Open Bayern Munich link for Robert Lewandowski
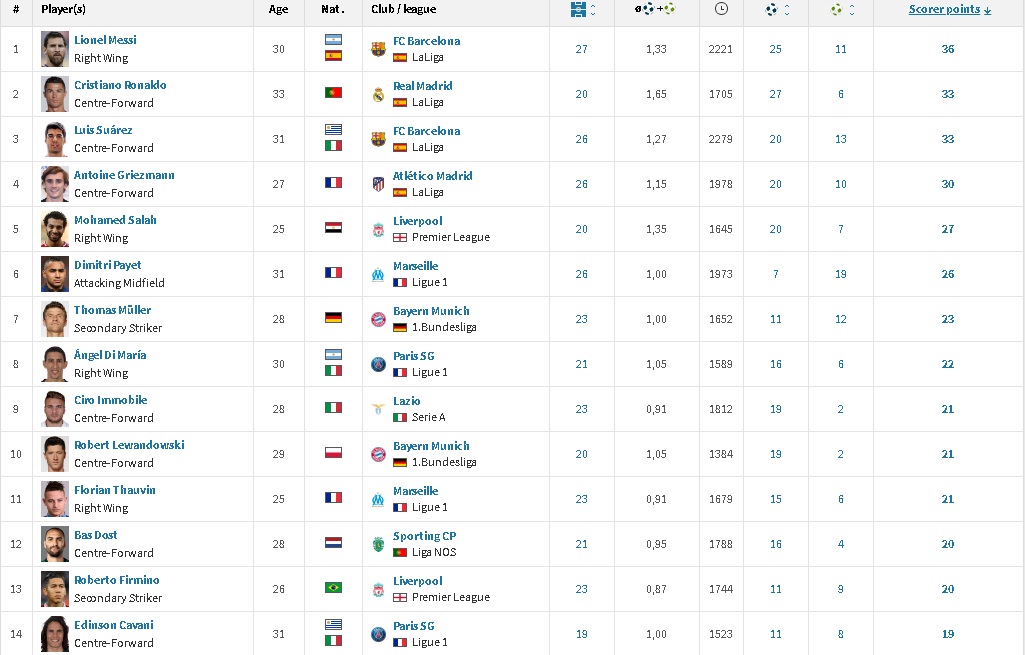Viewport: 1025px width, 655px height. click(431, 446)
